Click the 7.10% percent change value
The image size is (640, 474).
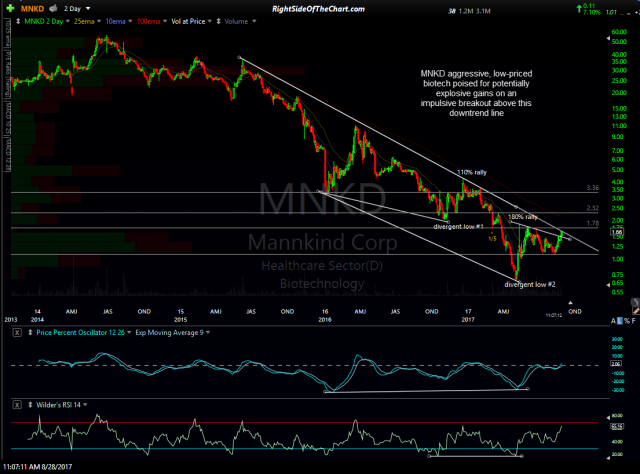[591, 12]
